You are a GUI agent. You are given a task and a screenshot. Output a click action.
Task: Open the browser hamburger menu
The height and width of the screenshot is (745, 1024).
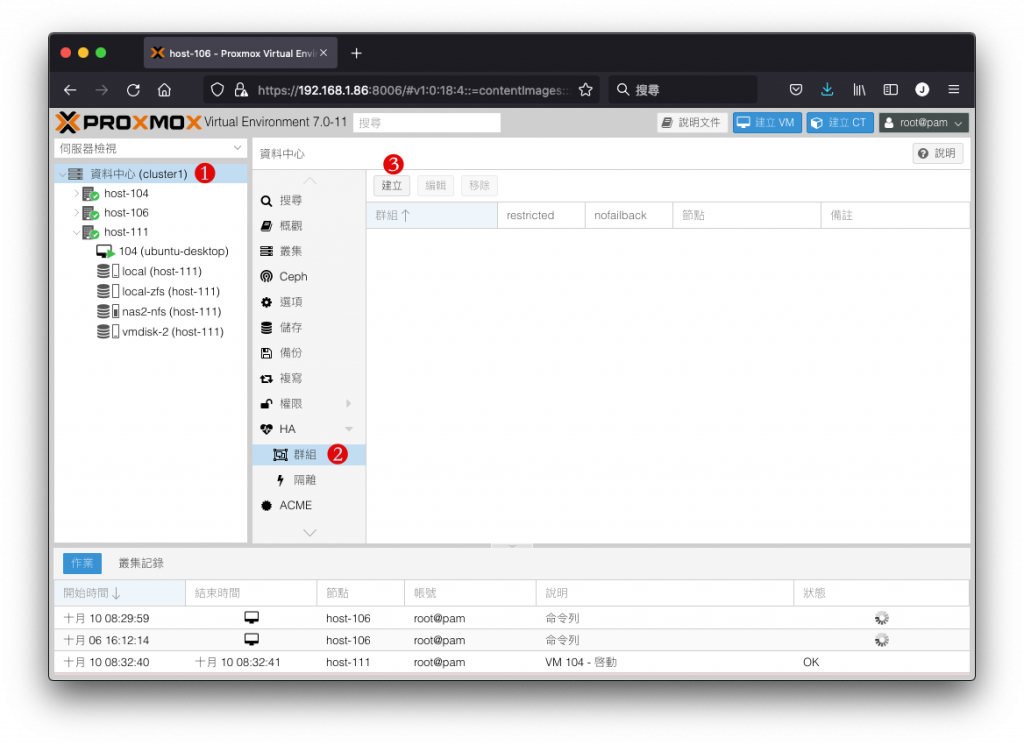pyautogui.click(x=953, y=89)
